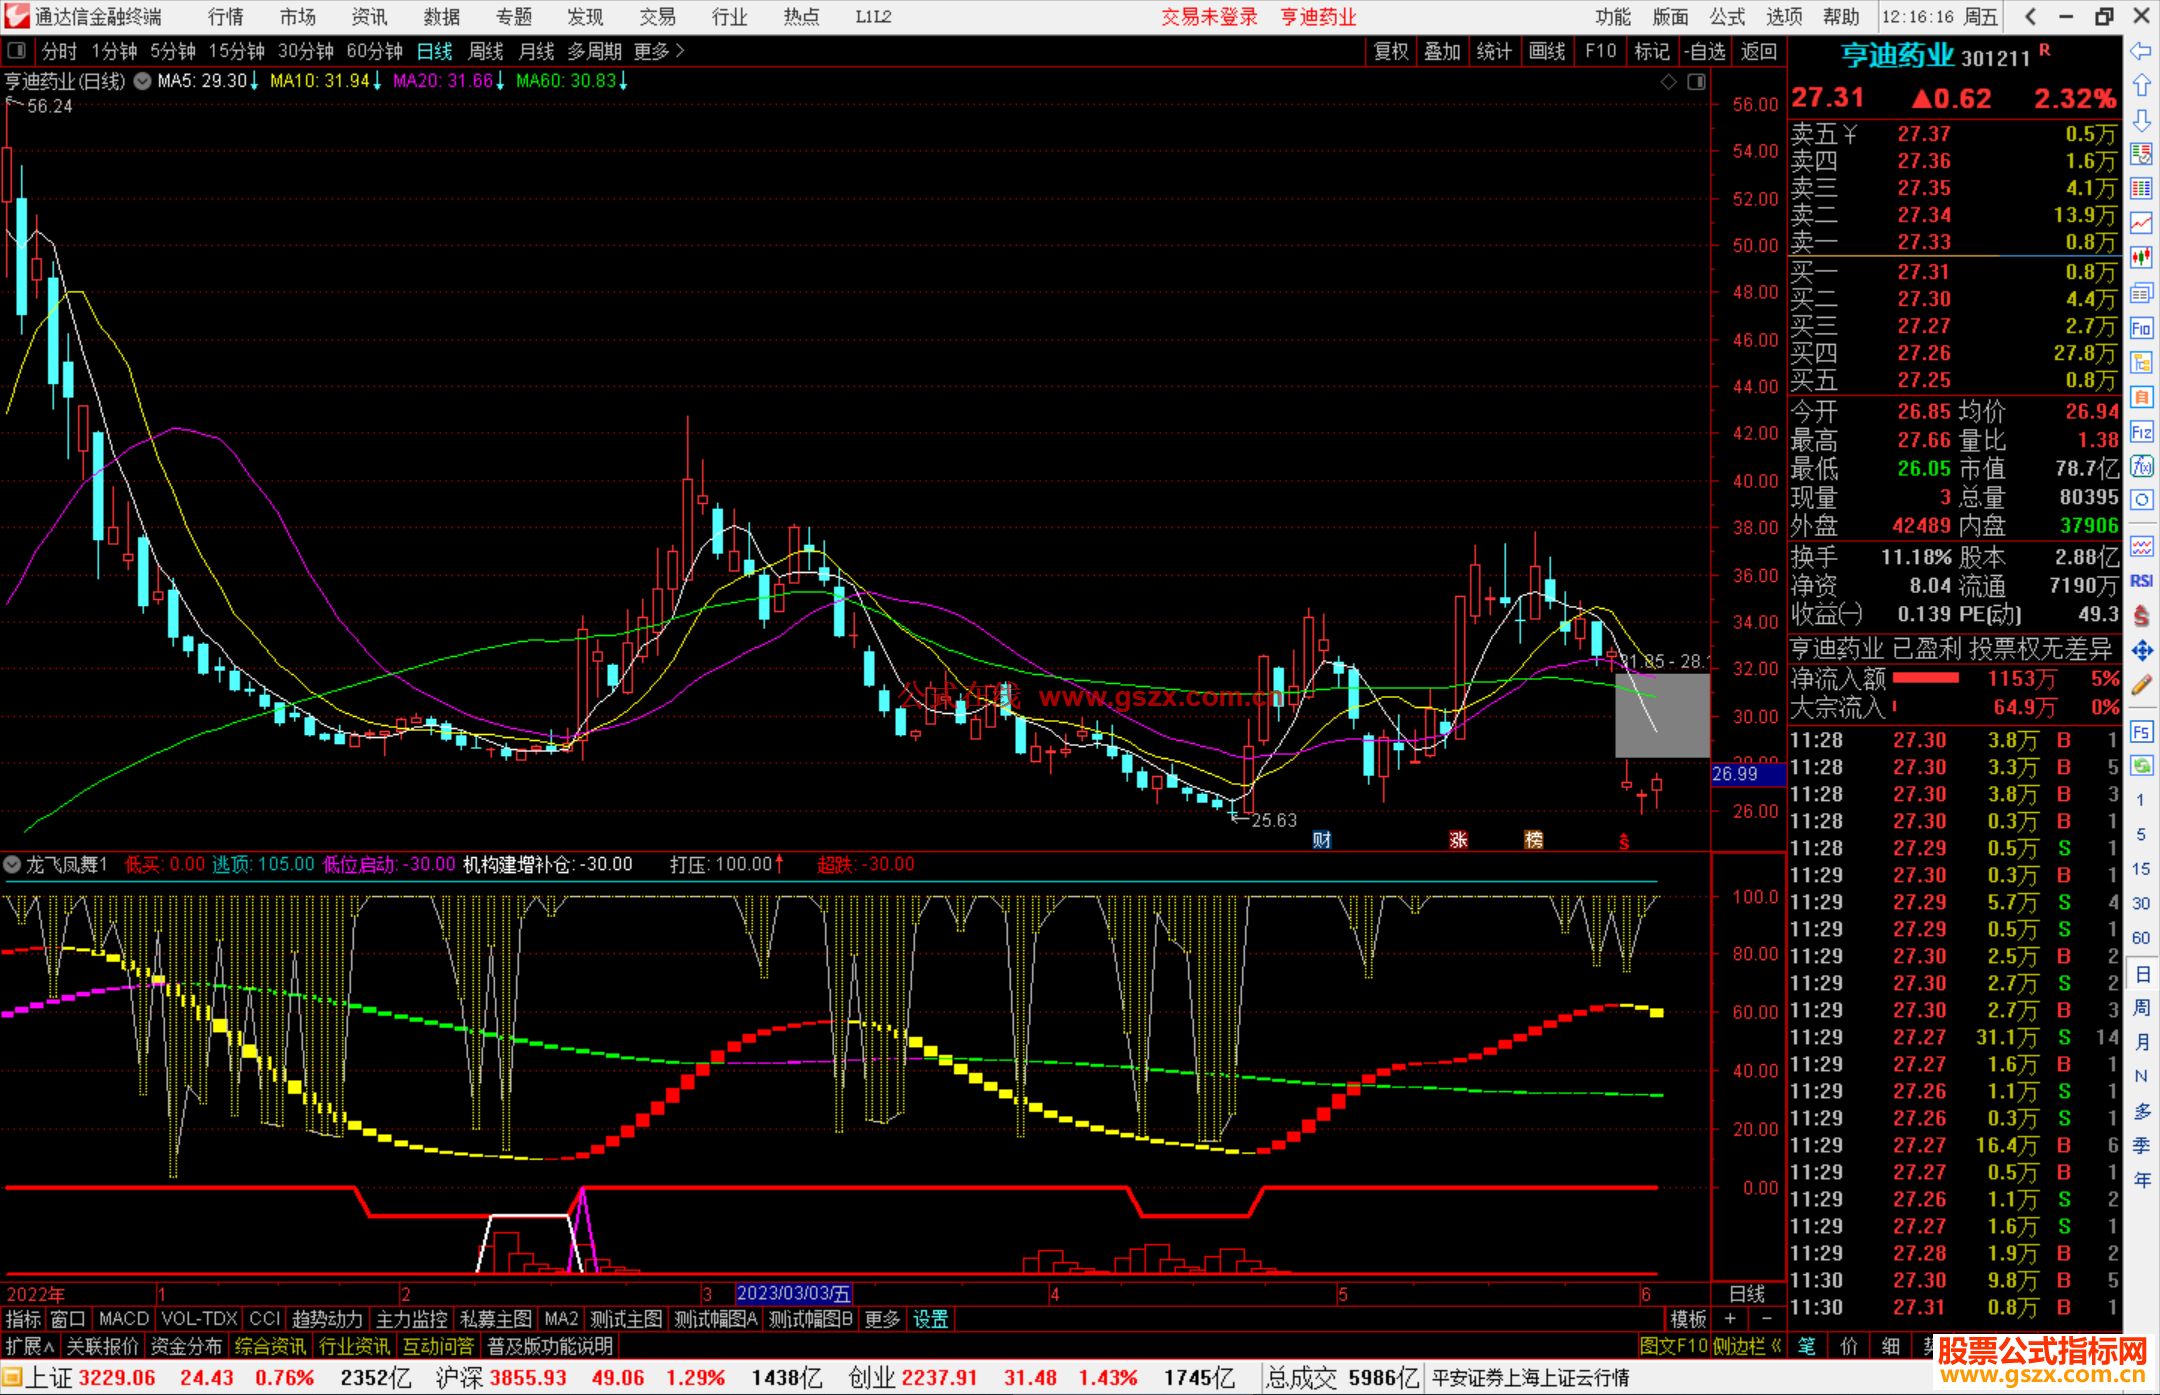Open the 行情 menu

coord(225,17)
